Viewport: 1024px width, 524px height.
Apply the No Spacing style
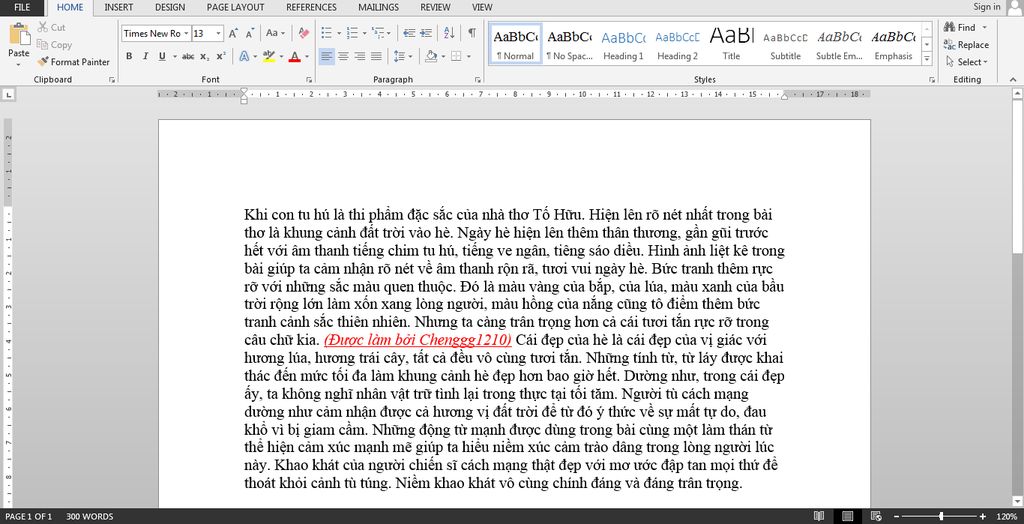point(569,44)
